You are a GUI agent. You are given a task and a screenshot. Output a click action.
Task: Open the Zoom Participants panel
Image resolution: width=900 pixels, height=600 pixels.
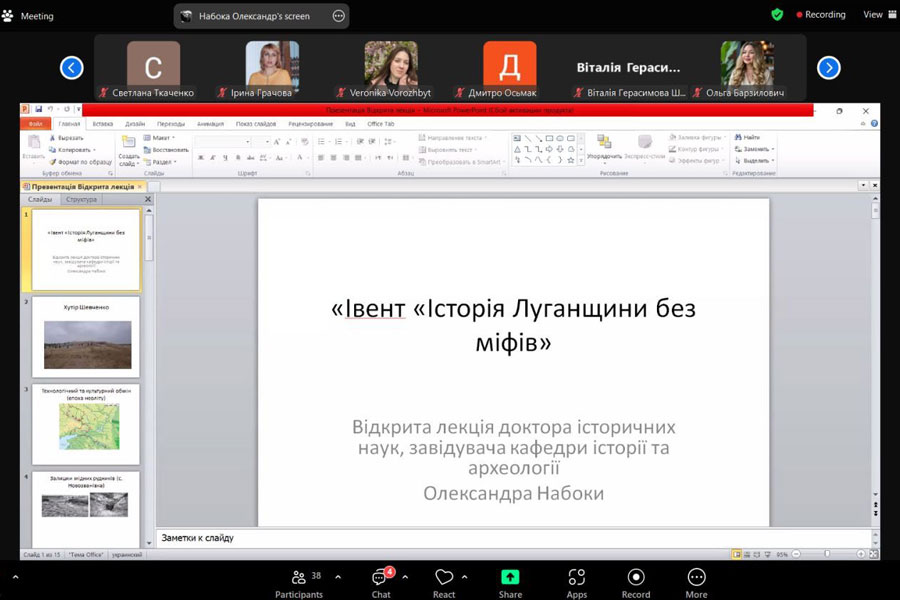299,580
